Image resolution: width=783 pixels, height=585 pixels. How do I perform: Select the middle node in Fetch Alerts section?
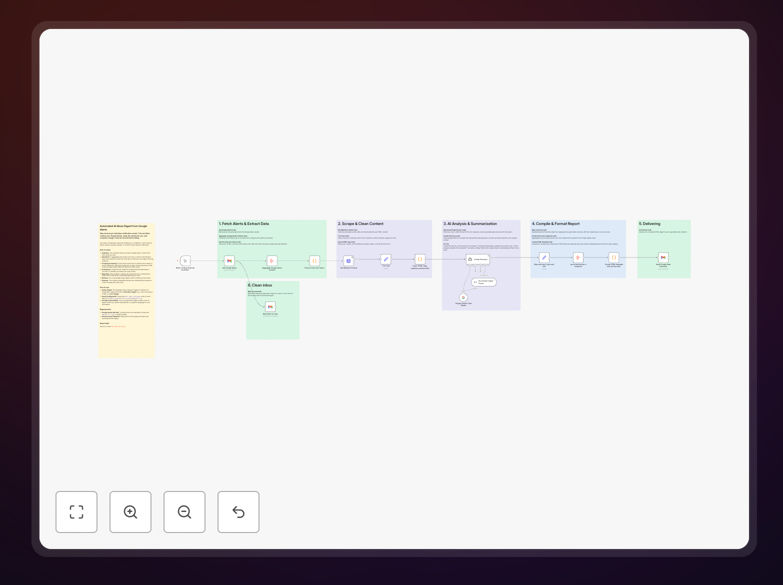coord(272,260)
